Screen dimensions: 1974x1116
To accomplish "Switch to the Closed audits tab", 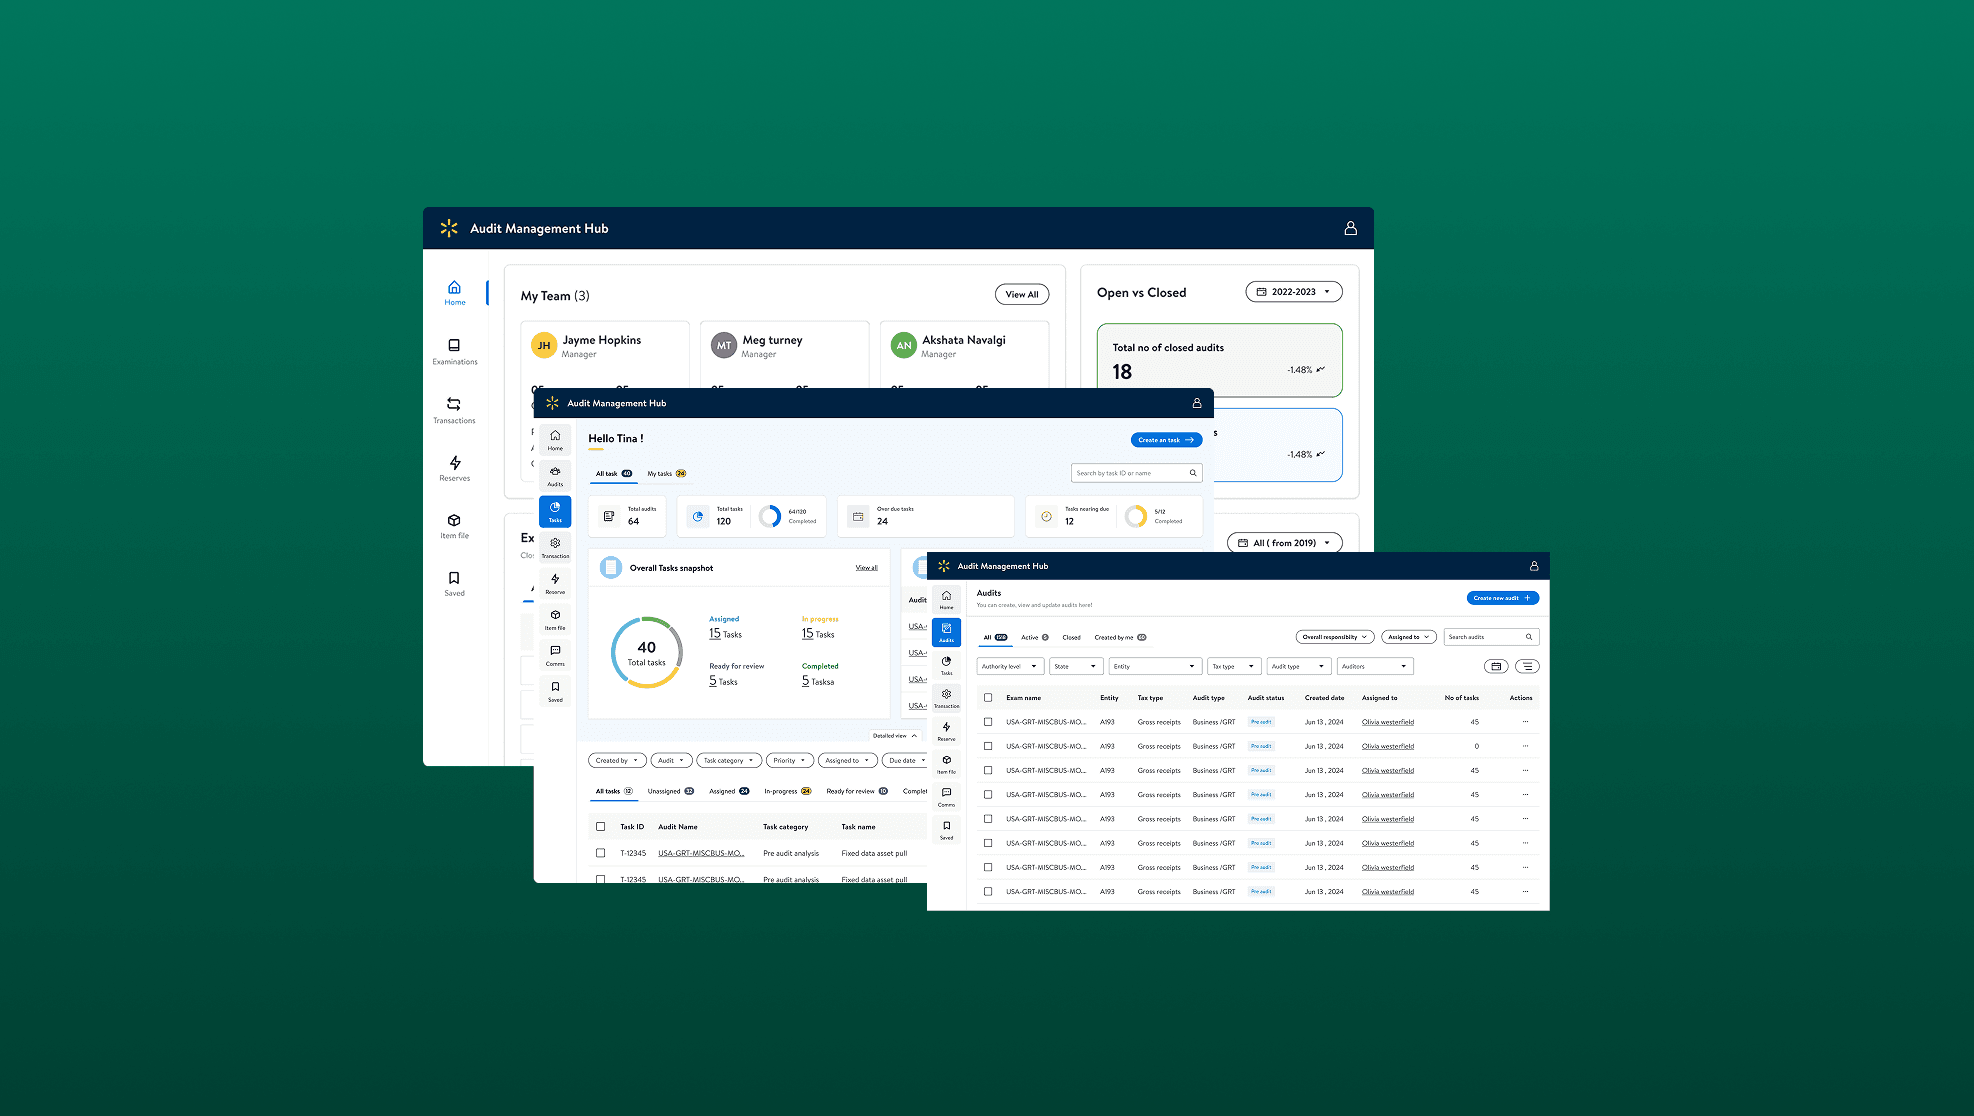I will (1071, 637).
